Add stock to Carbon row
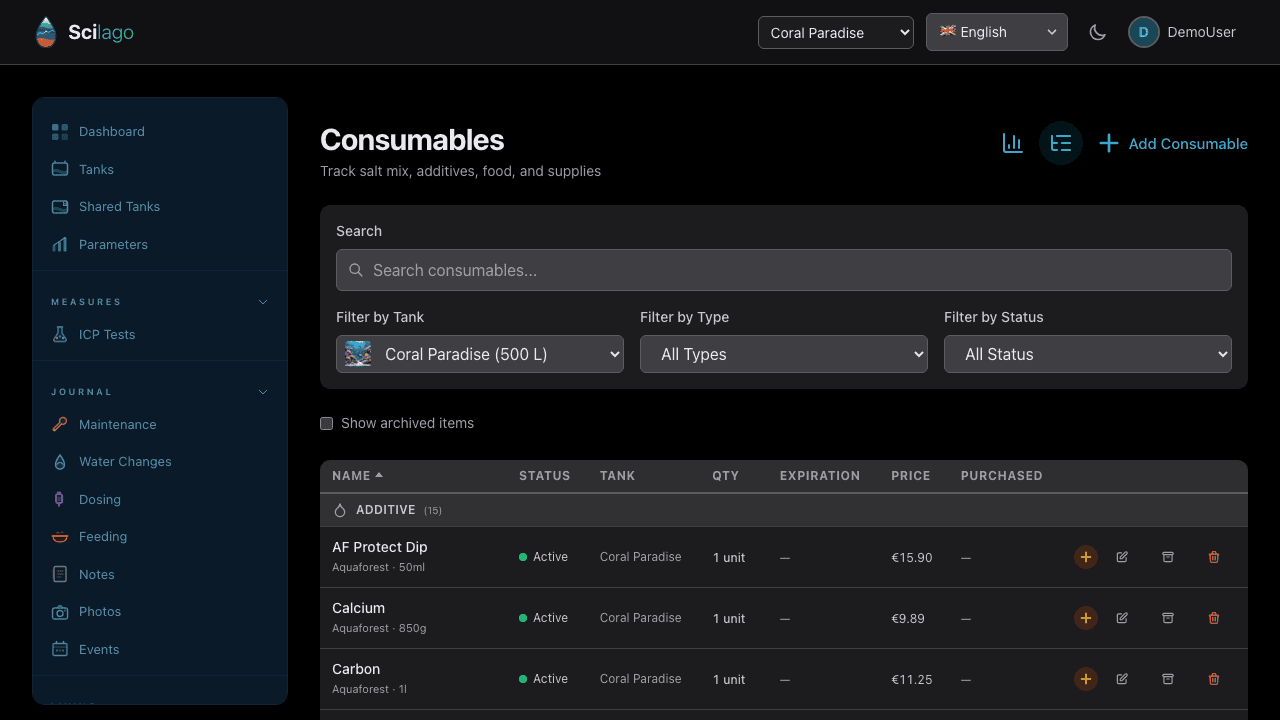This screenshot has width=1280, height=720. (x=1086, y=679)
